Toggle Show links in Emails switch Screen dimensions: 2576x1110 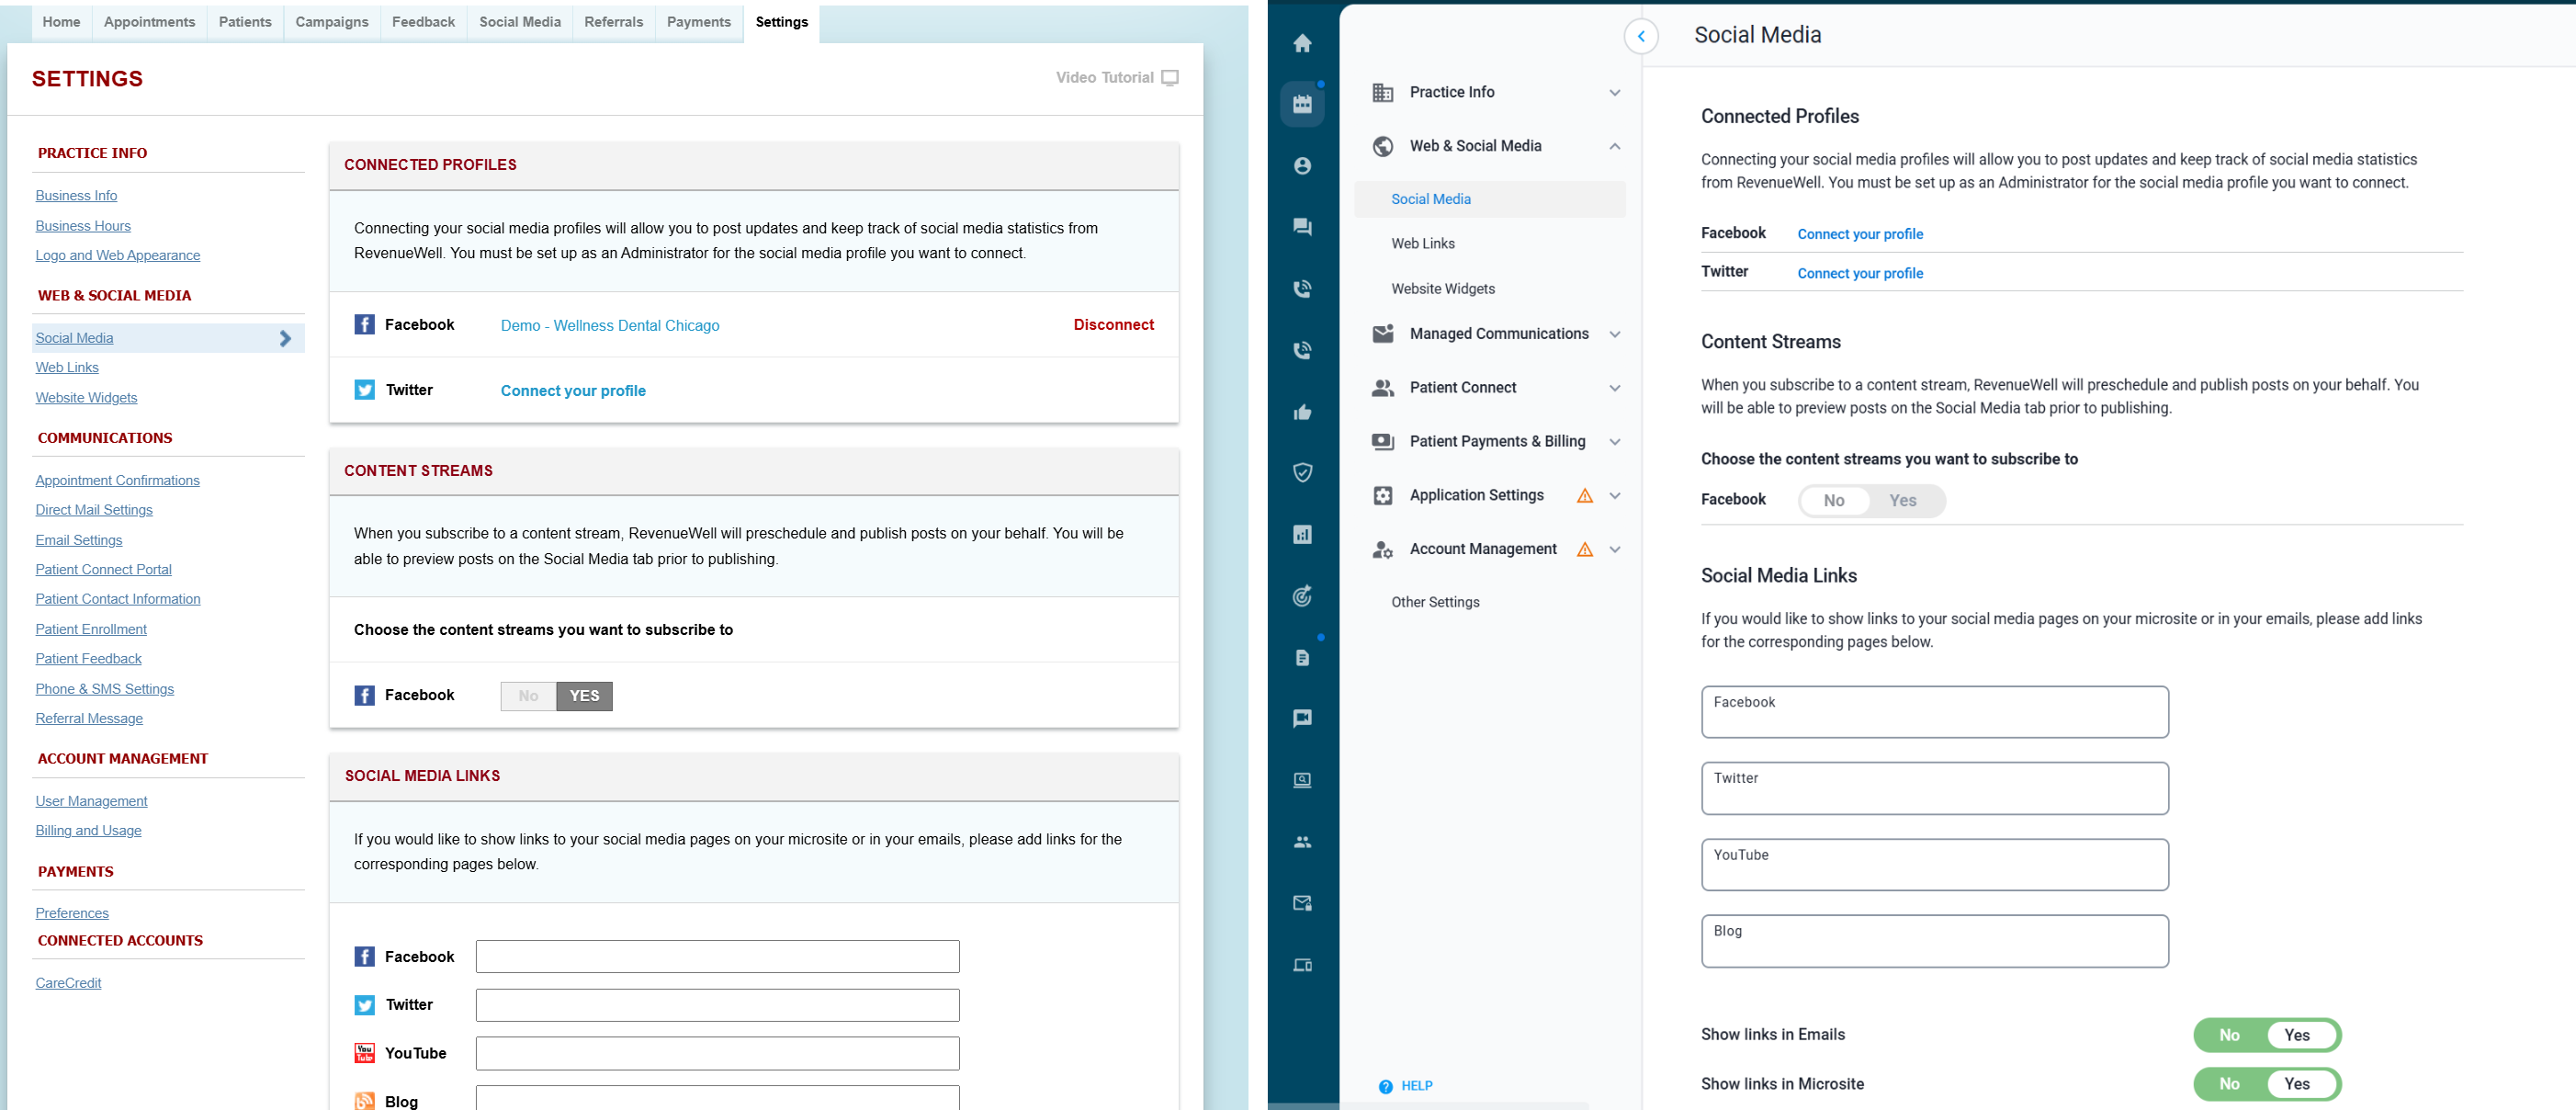click(2266, 1035)
